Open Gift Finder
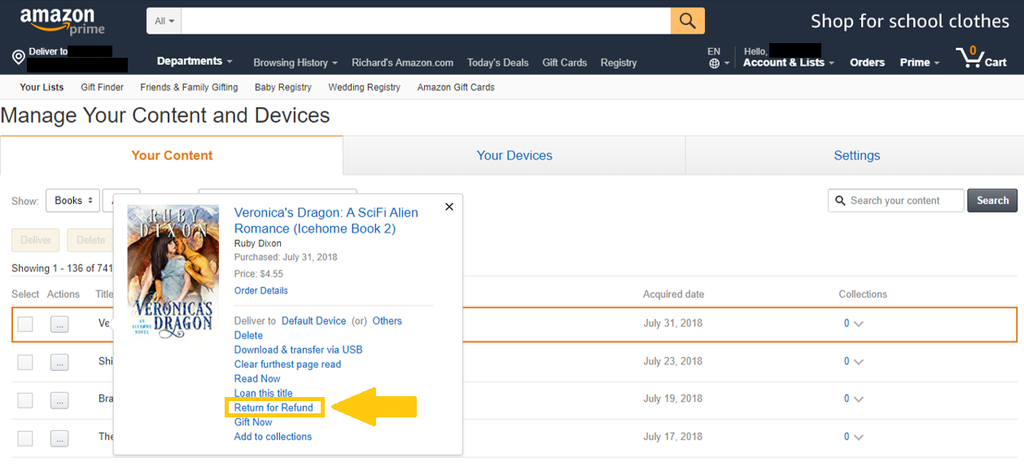 coord(102,87)
